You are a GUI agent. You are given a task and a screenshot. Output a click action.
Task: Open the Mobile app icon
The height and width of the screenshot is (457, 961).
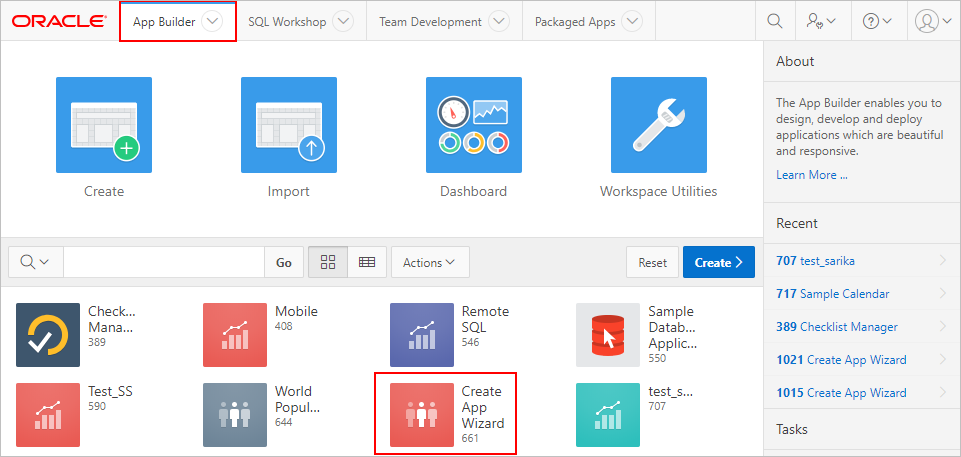point(235,335)
